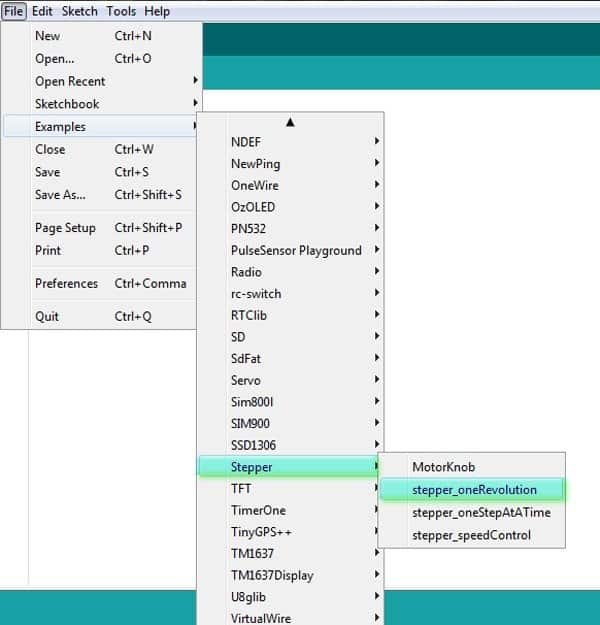Expand the Sketchbook submenu

pyautogui.click(x=100, y=104)
